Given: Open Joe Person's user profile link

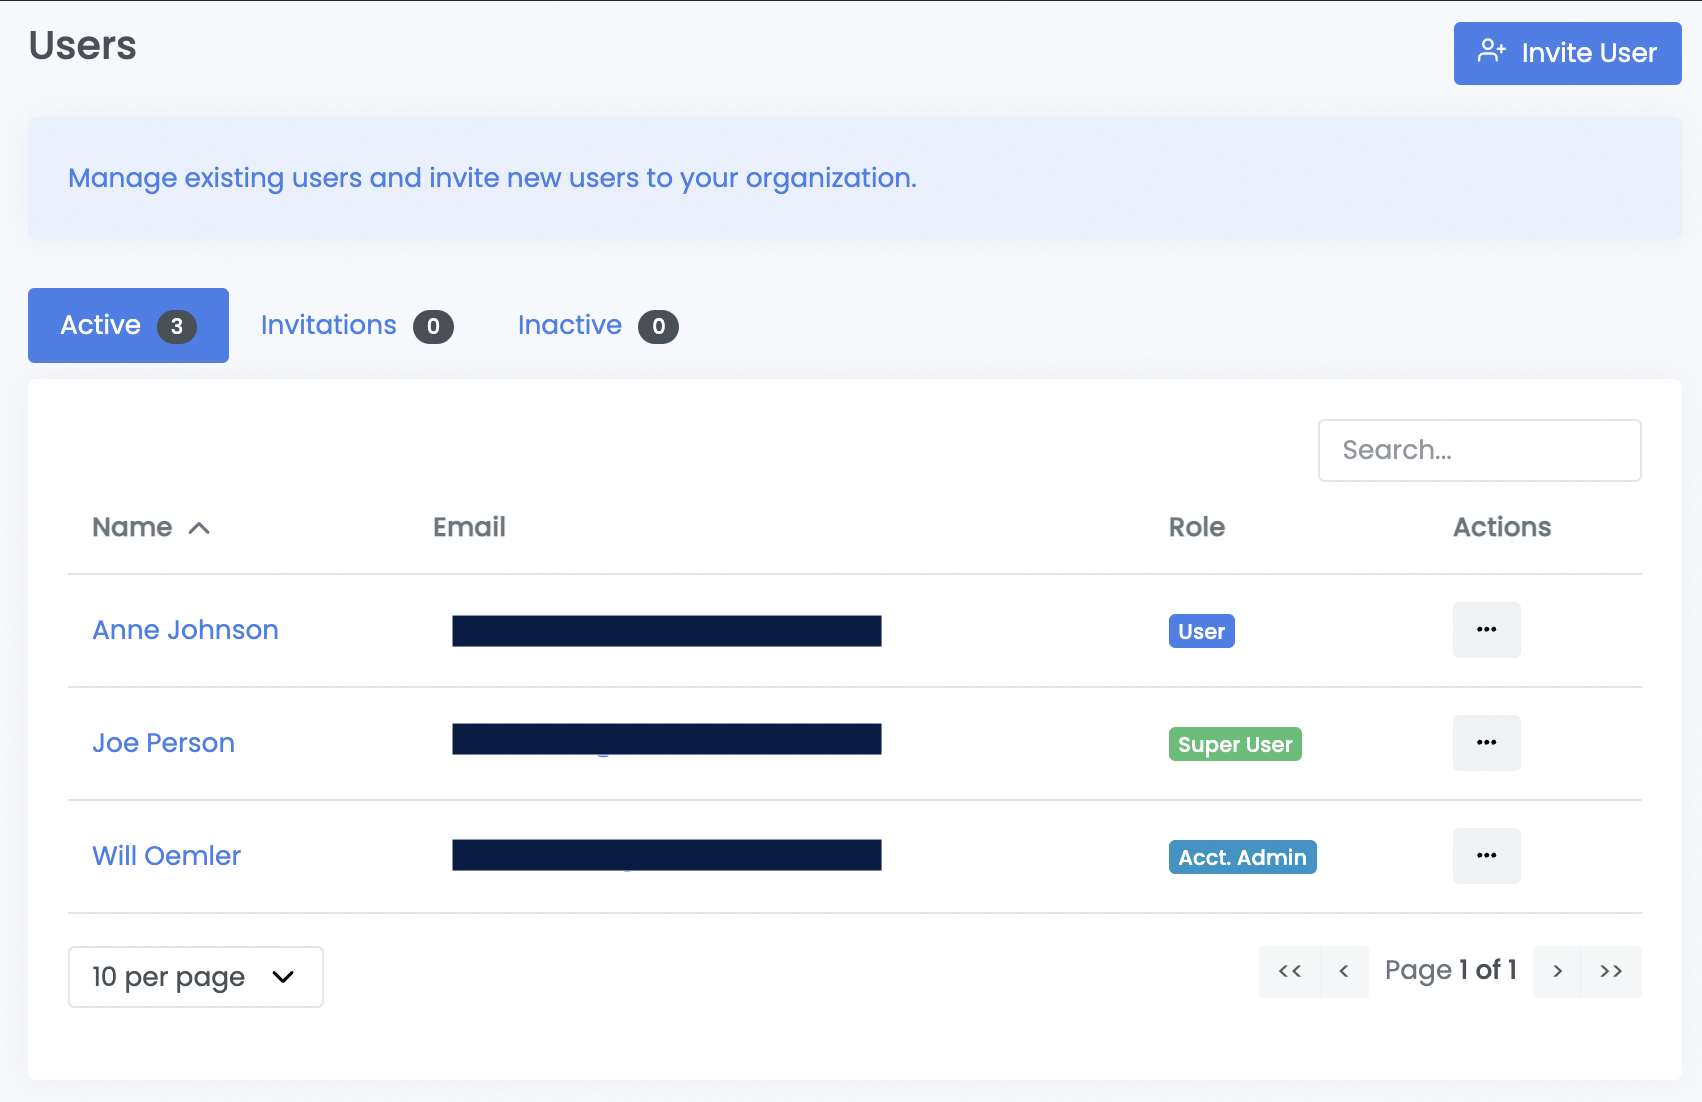Looking at the screenshot, I should (x=163, y=743).
